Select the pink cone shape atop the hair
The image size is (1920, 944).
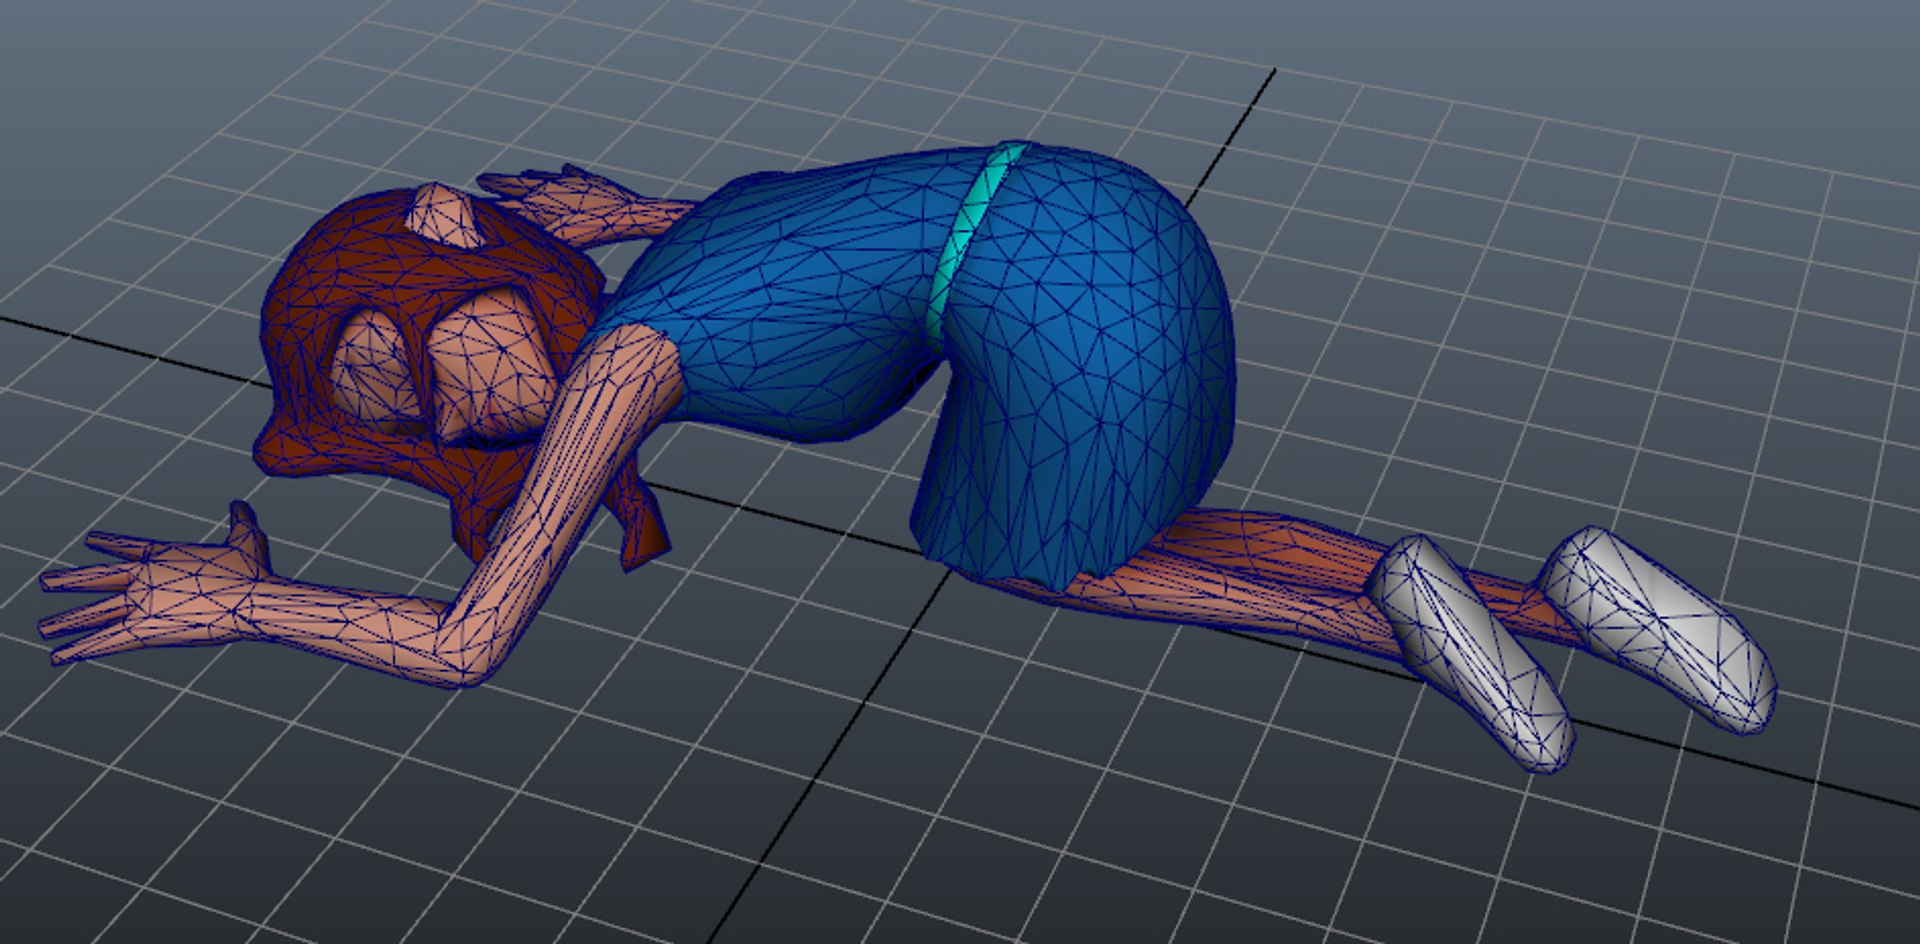click(446, 214)
